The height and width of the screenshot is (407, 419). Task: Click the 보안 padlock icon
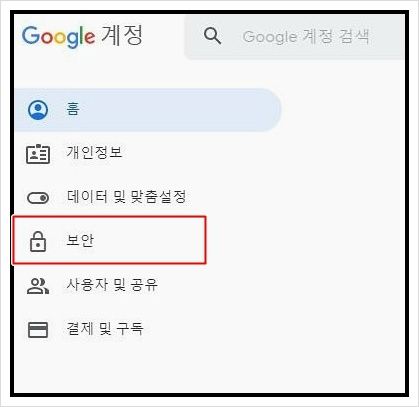[x=38, y=241]
